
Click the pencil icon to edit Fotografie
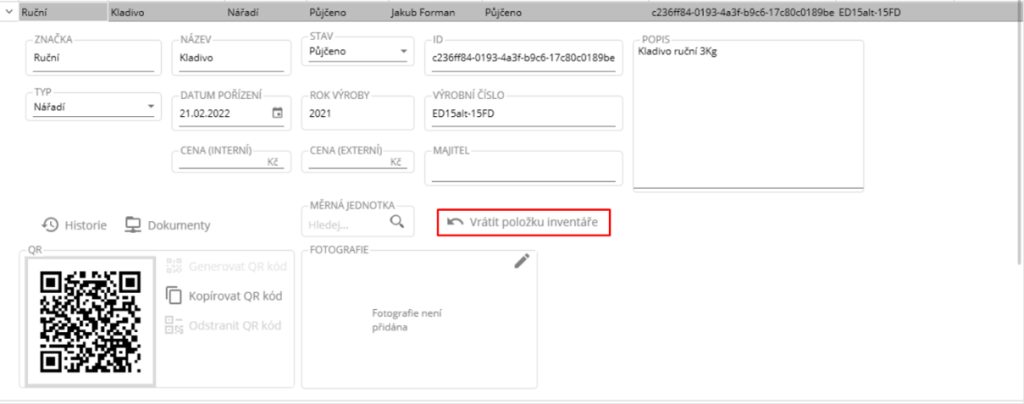(x=521, y=261)
